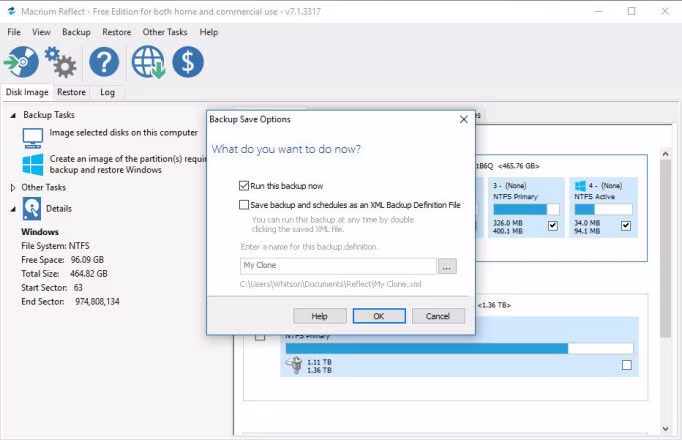The width and height of the screenshot is (682, 440).
Task: Confirm with the OK button
Action: tap(379, 316)
